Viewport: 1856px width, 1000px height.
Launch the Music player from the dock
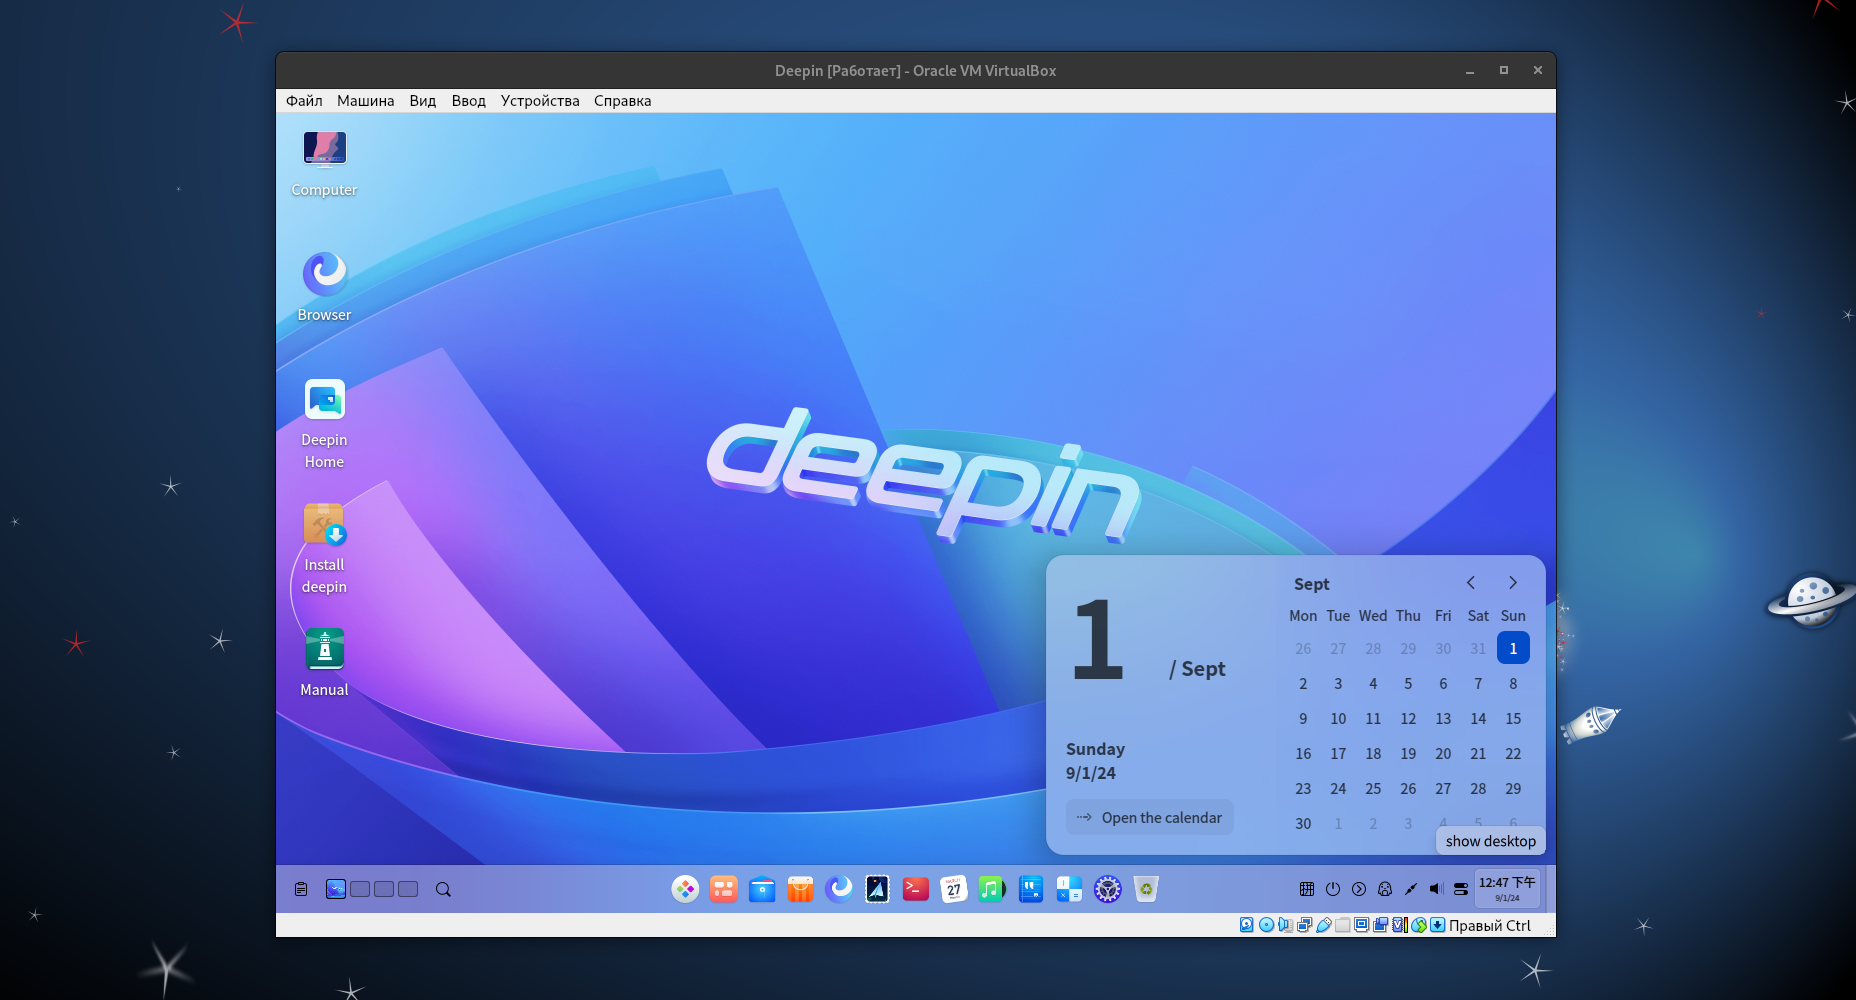click(992, 889)
